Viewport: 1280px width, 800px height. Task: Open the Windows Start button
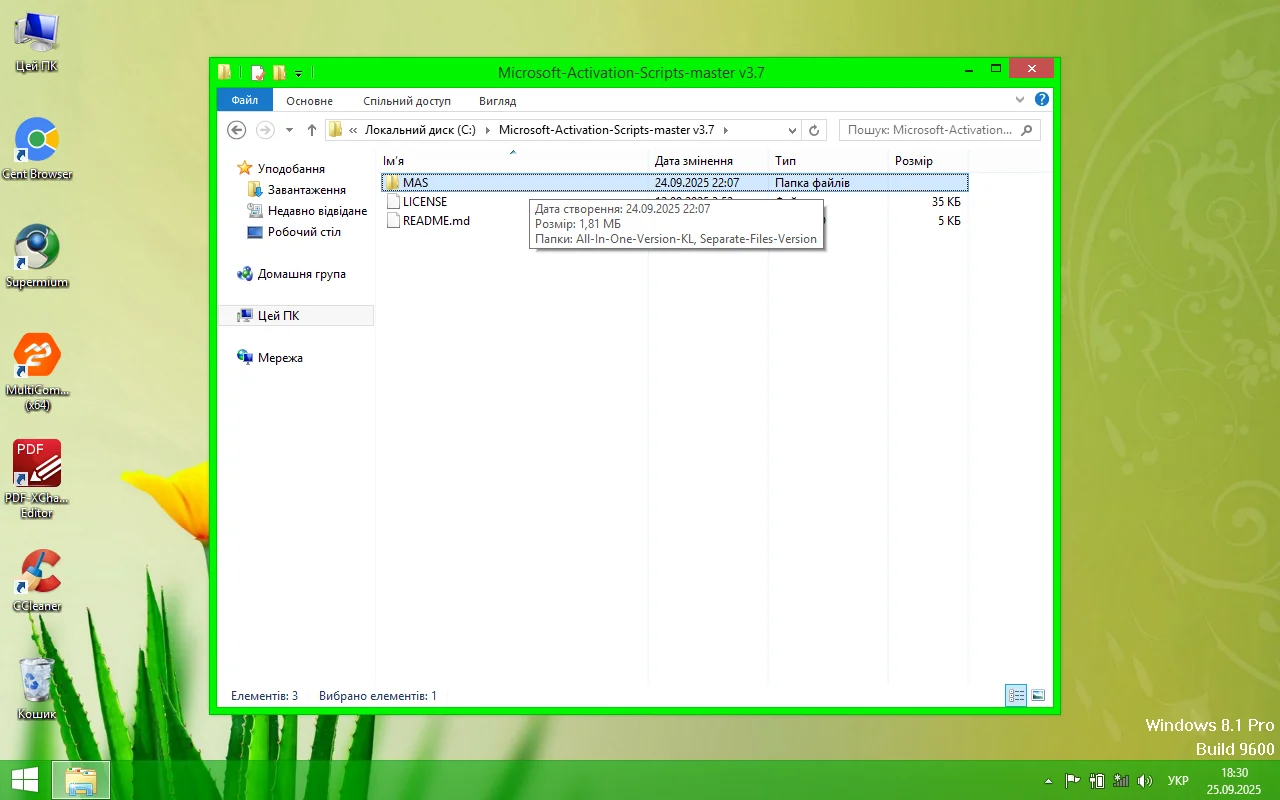25,780
